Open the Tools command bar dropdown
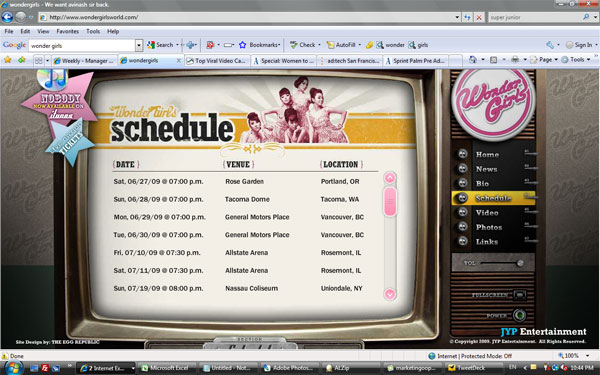This screenshot has width=600, height=375. pos(576,60)
